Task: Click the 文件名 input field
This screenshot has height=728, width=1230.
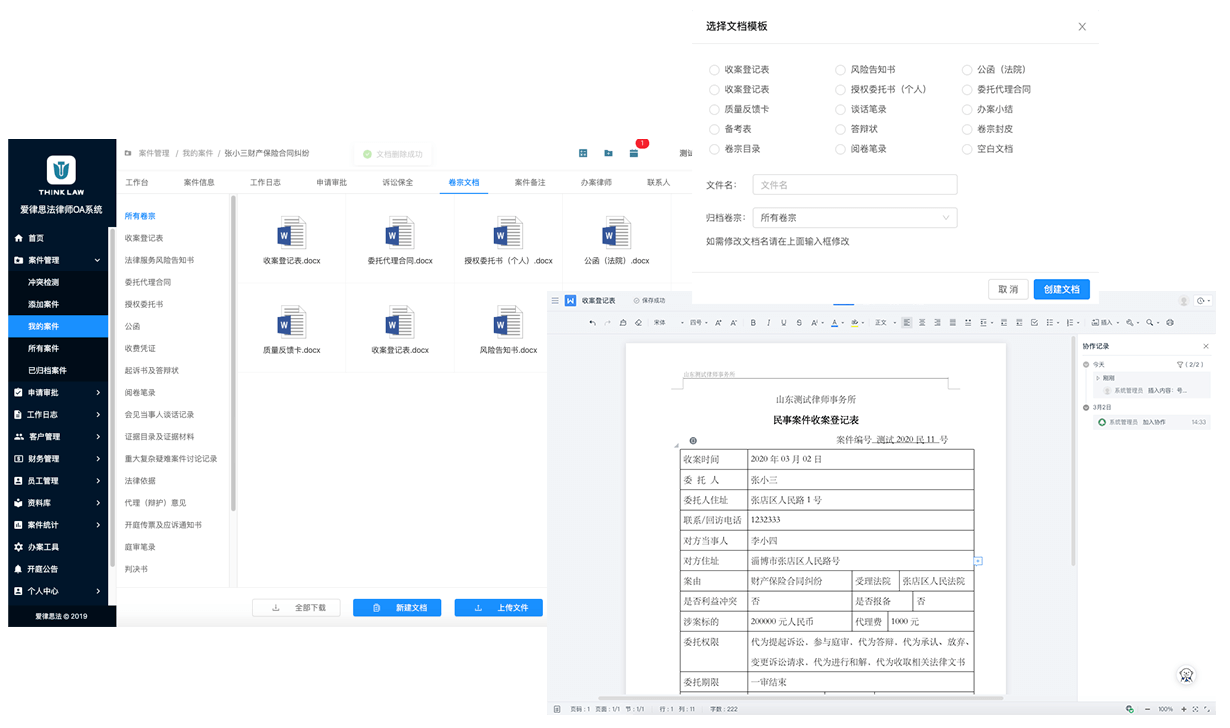Action: [x=854, y=185]
